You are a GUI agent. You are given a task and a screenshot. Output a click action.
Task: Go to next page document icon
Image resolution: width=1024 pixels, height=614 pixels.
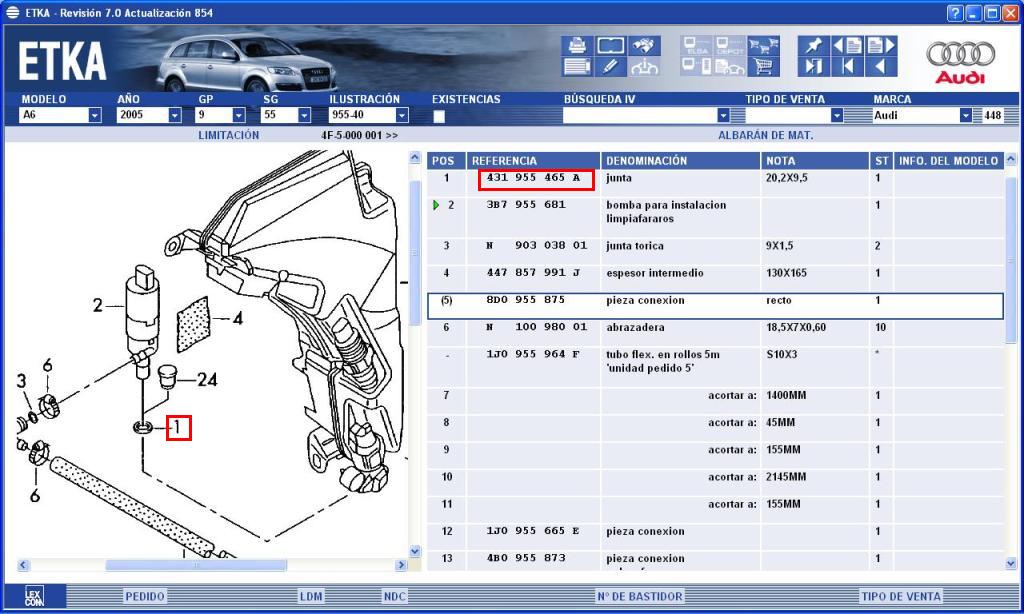pyautogui.click(x=881, y=45)
